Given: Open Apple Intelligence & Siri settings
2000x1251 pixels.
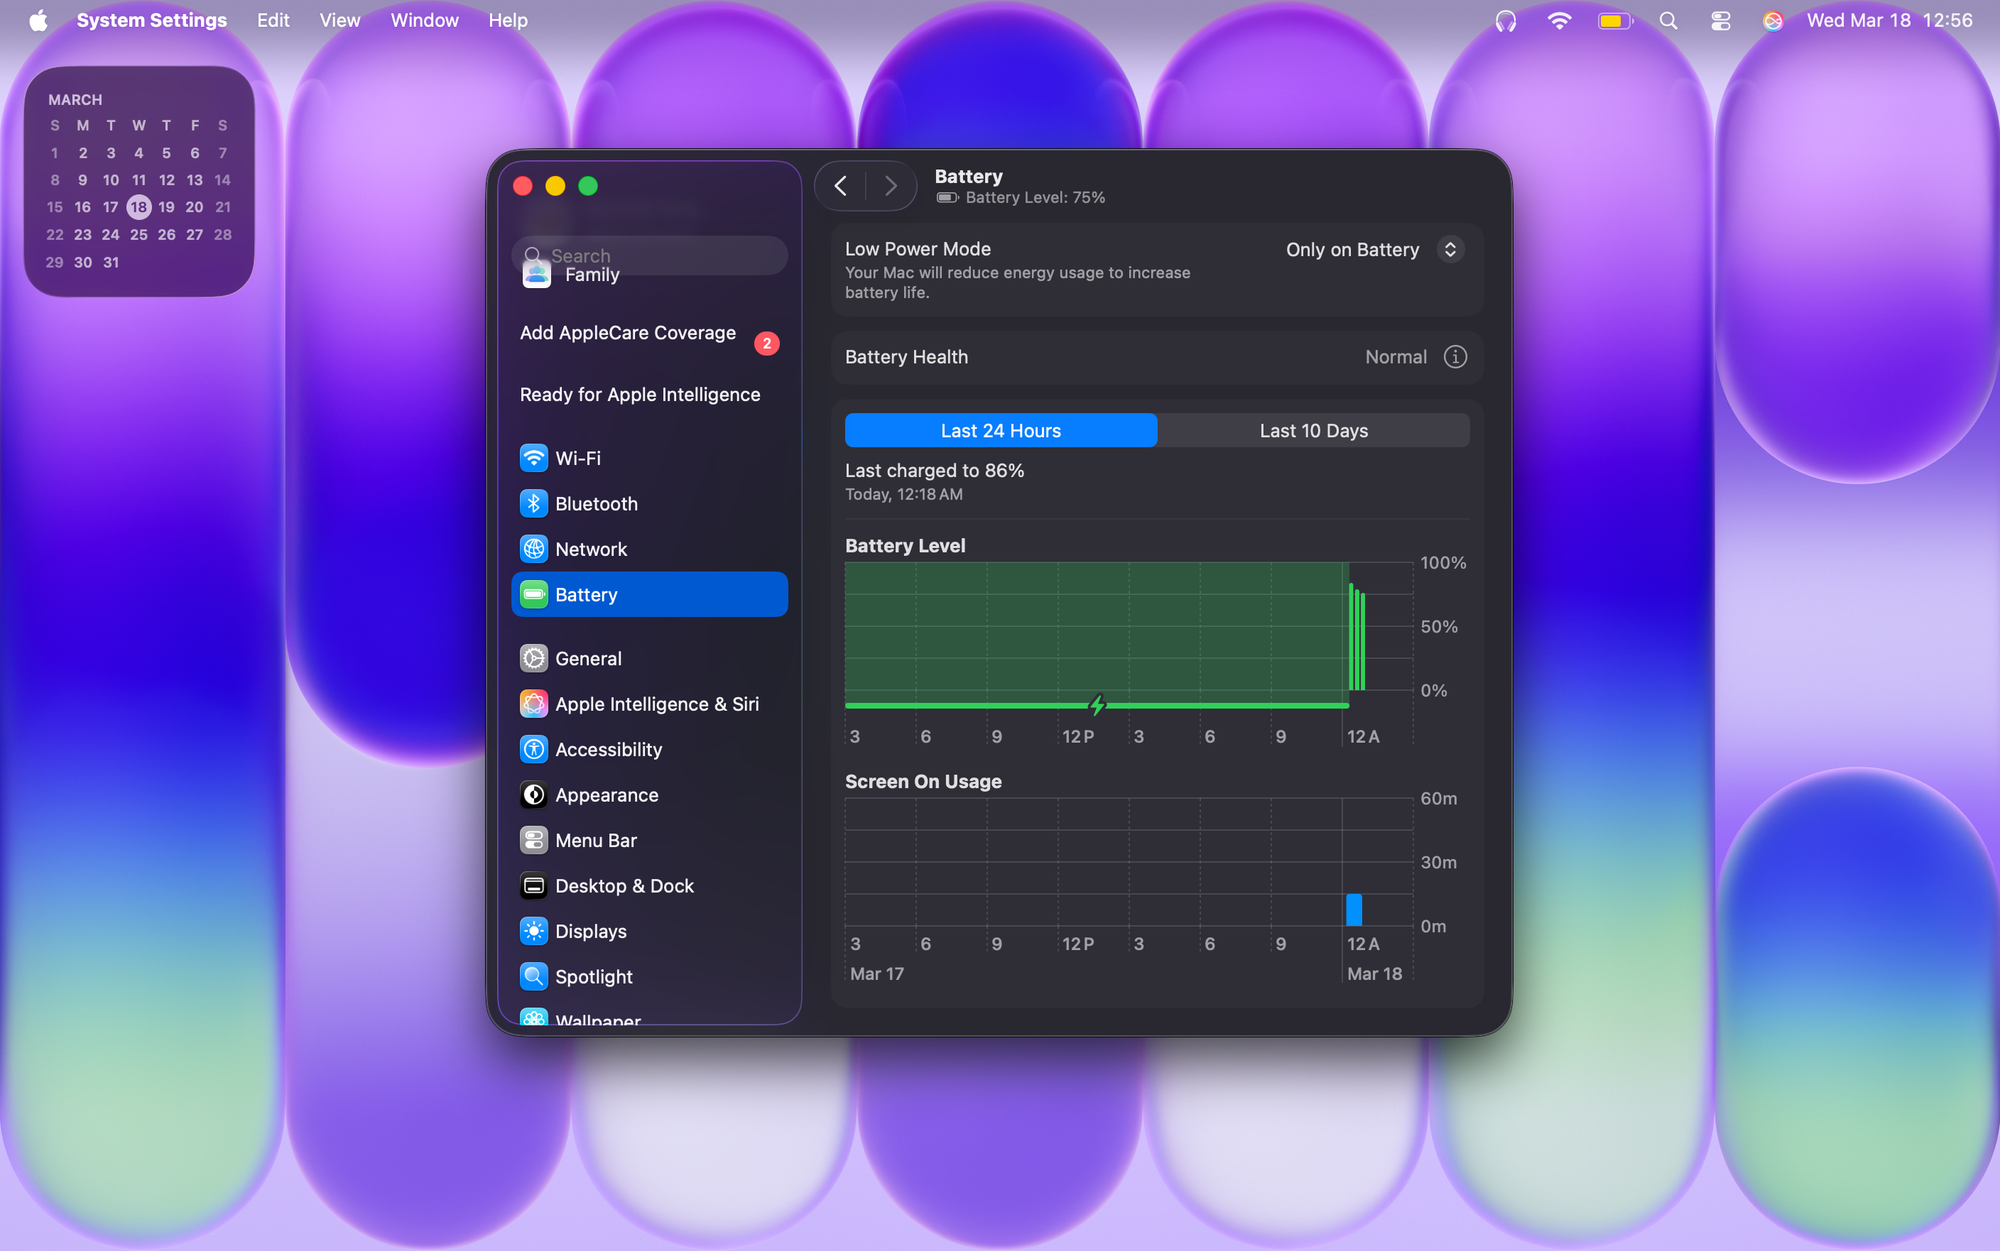Looking at the screenshot, I should (656, 704).
